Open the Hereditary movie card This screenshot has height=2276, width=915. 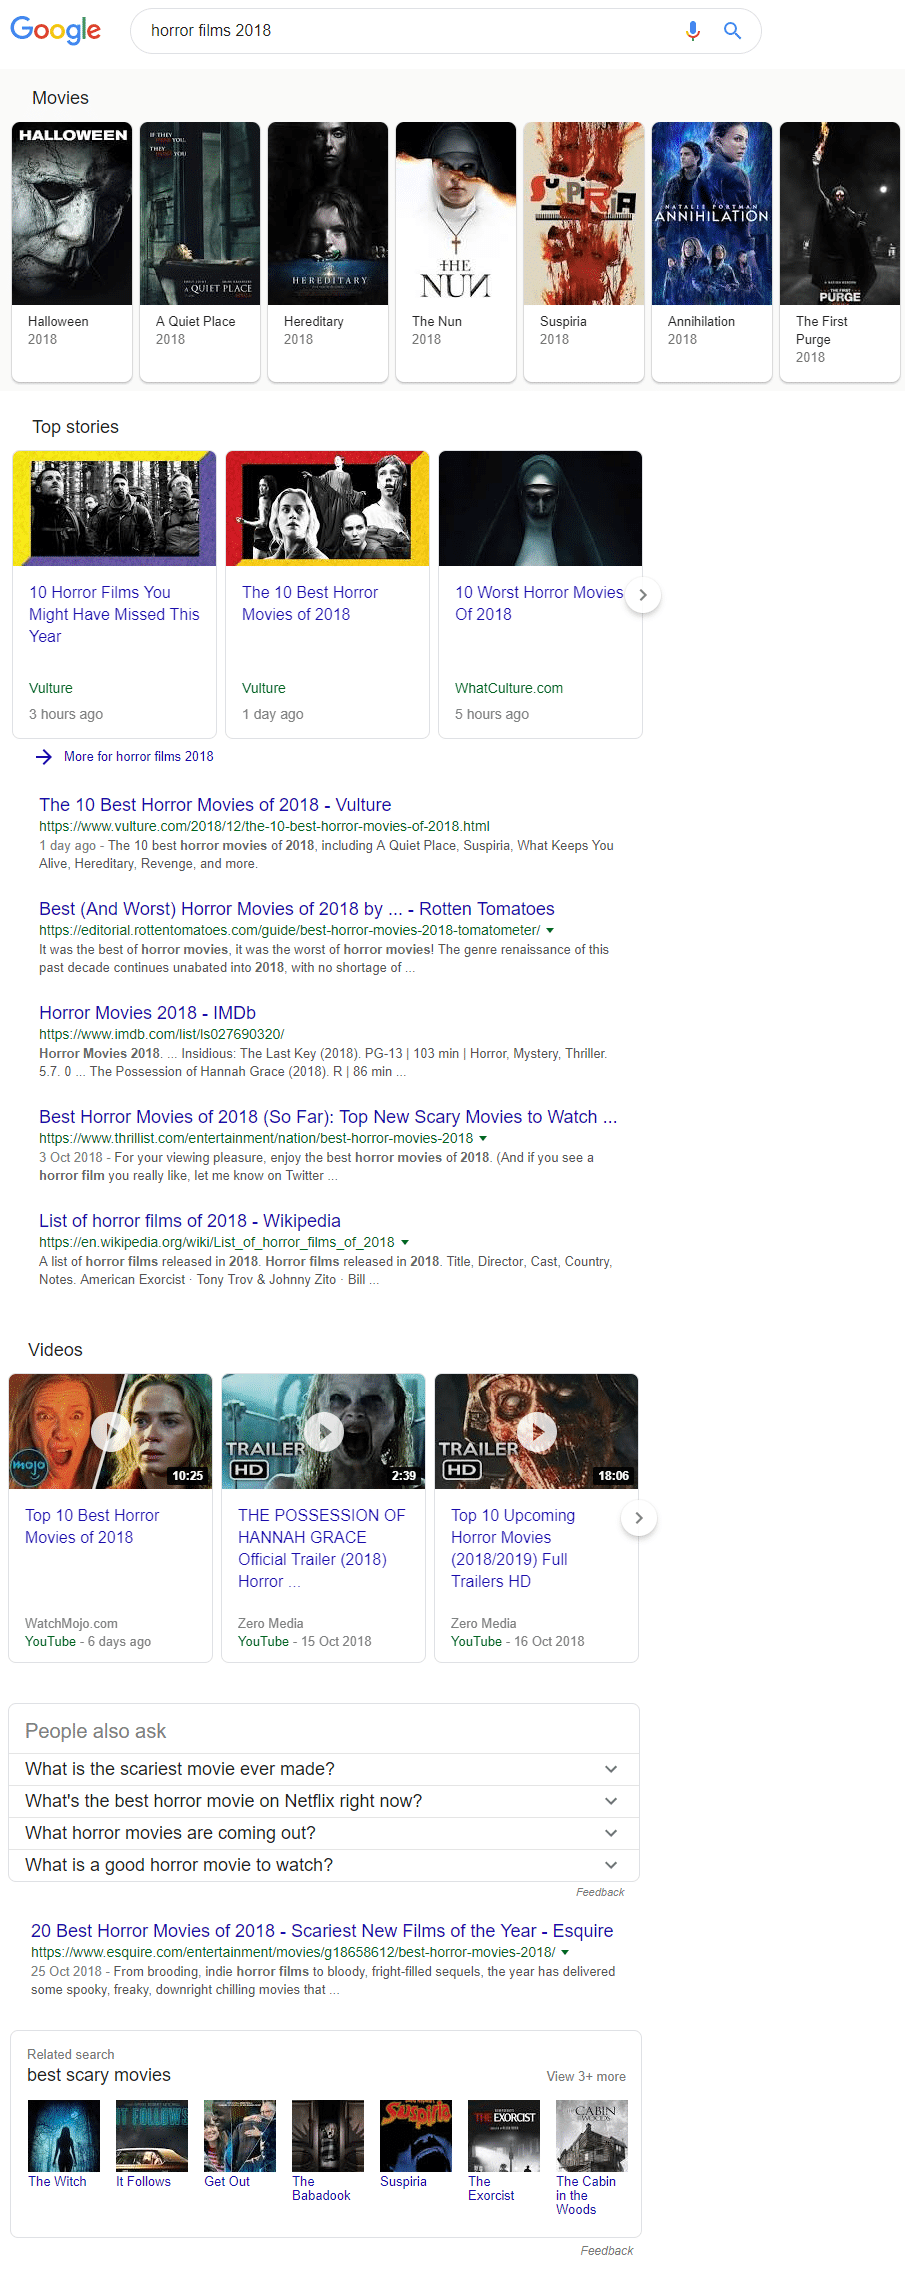click(328, 252)
